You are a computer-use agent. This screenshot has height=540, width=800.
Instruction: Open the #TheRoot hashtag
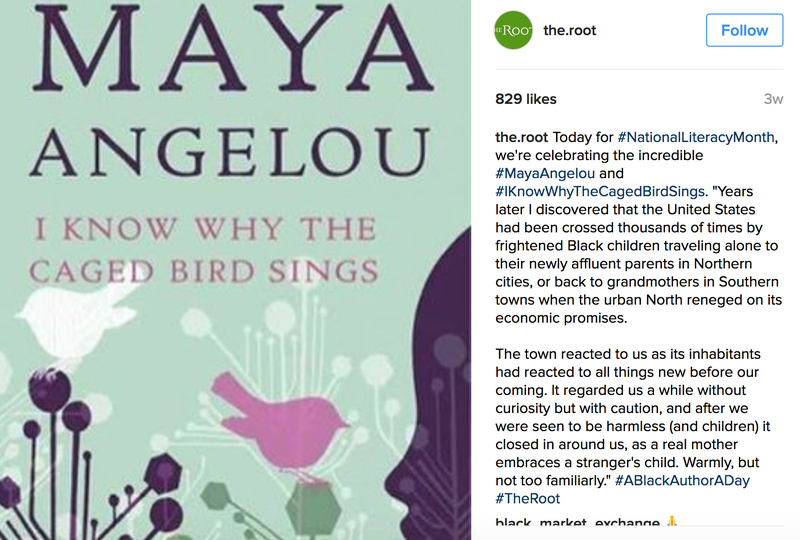point(528,499)
